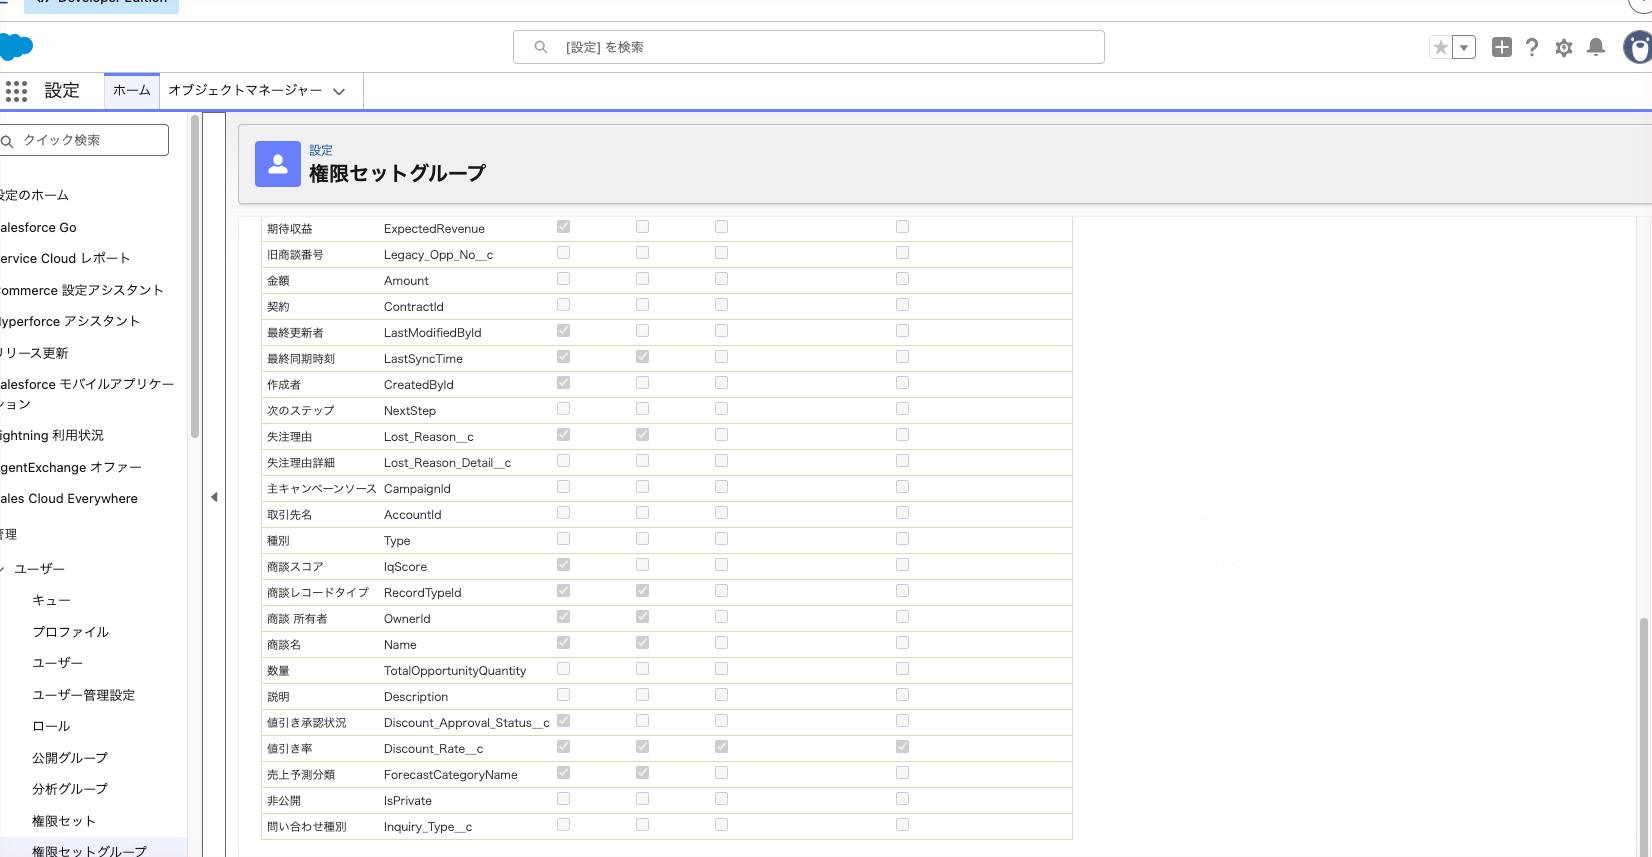Toggle first checkbox in IsPrivate row
1652x857 pixels.
tap(563, 799)
